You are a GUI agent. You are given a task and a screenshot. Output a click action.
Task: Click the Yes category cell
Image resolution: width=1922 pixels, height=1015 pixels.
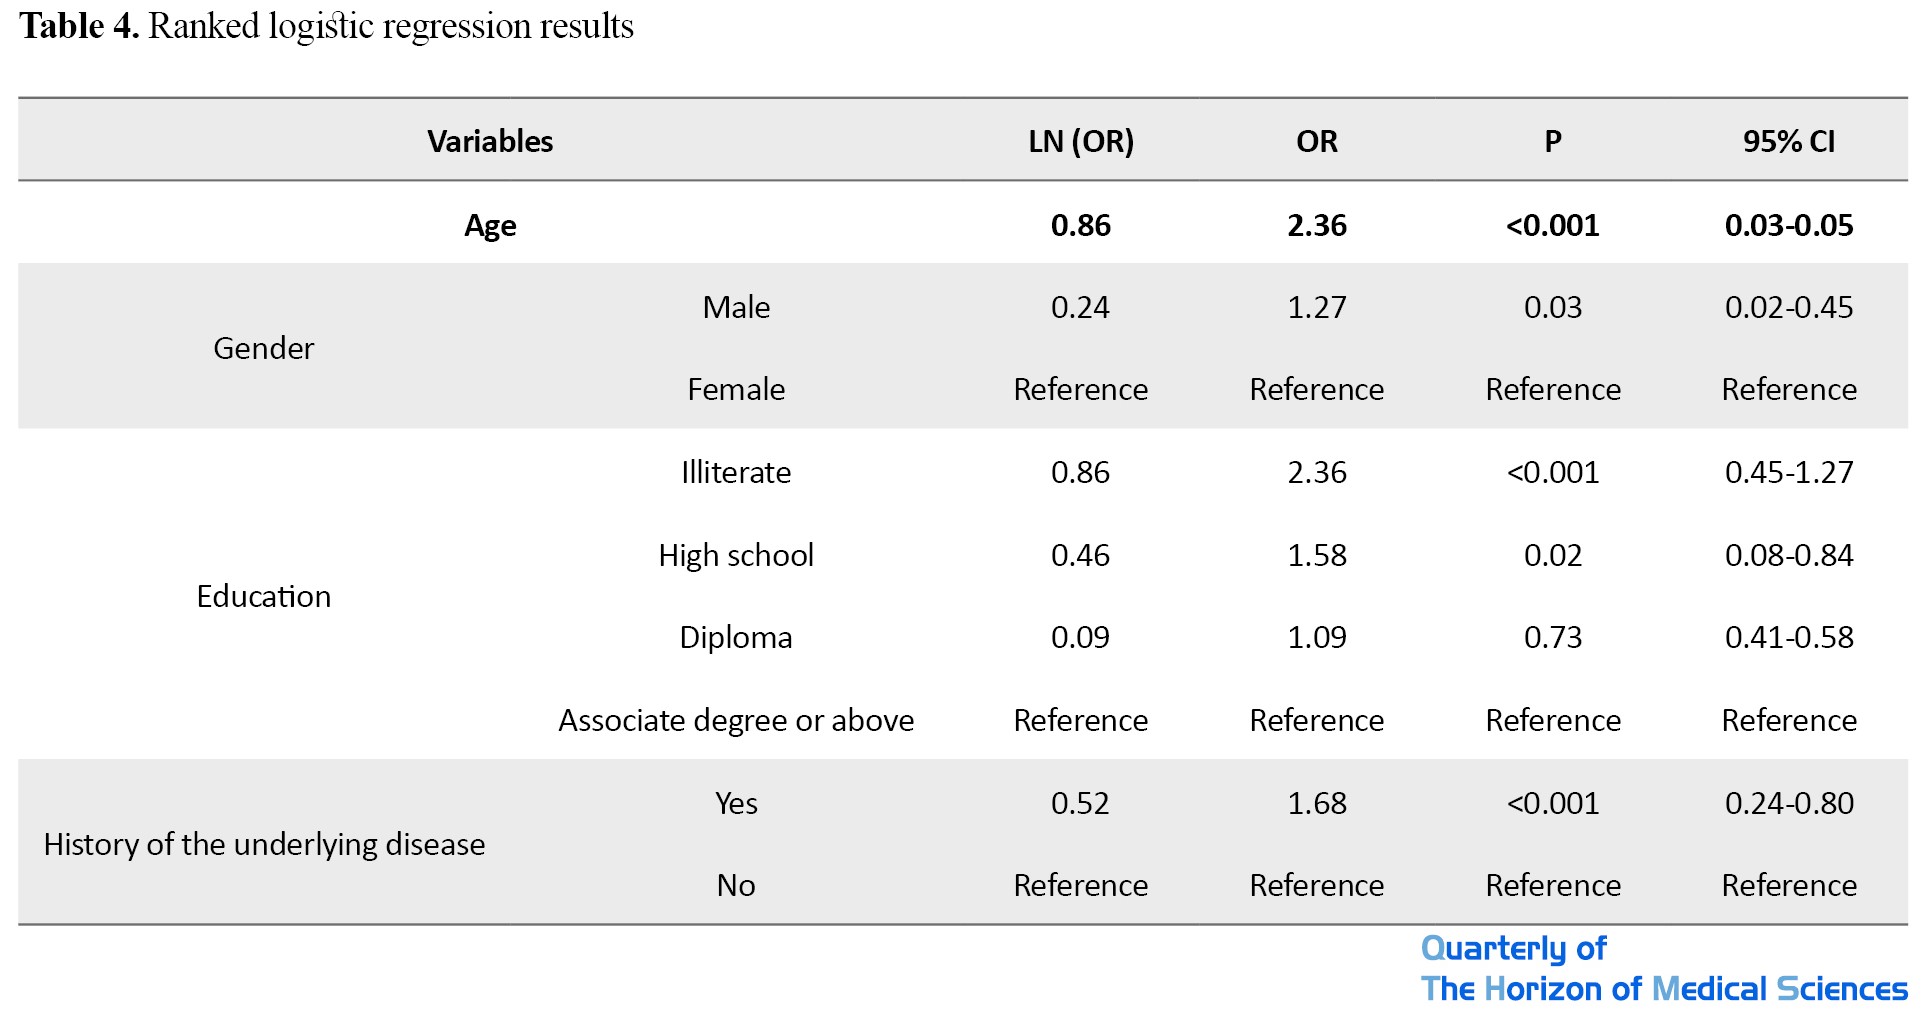[736, 803]
